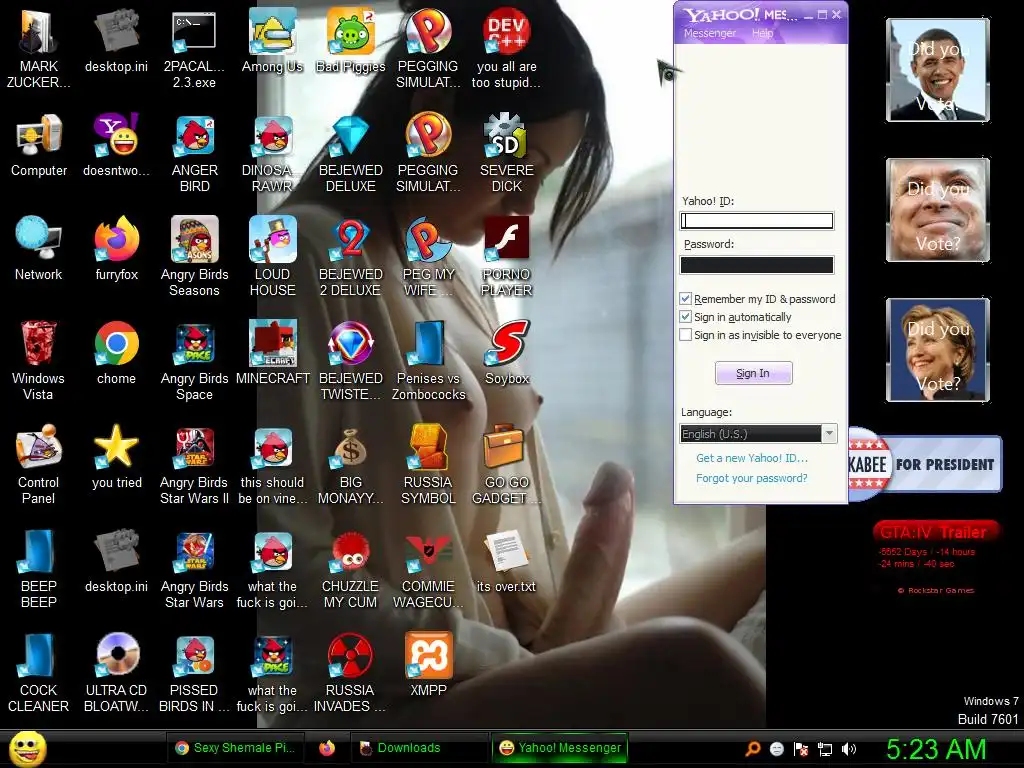Select the 'doesntwo...' Yahoo smiley icon
Screen dimensions: 1024x768
coord(116,144)
